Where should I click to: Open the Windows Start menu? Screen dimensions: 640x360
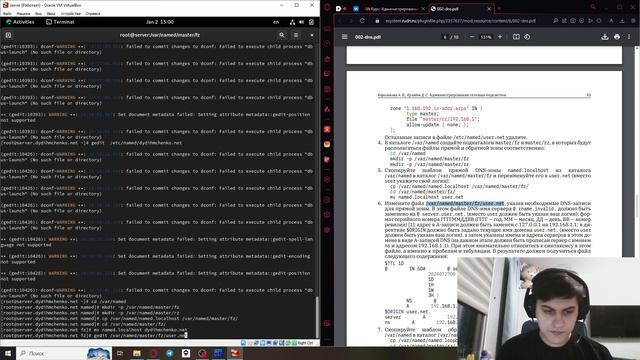8,353
